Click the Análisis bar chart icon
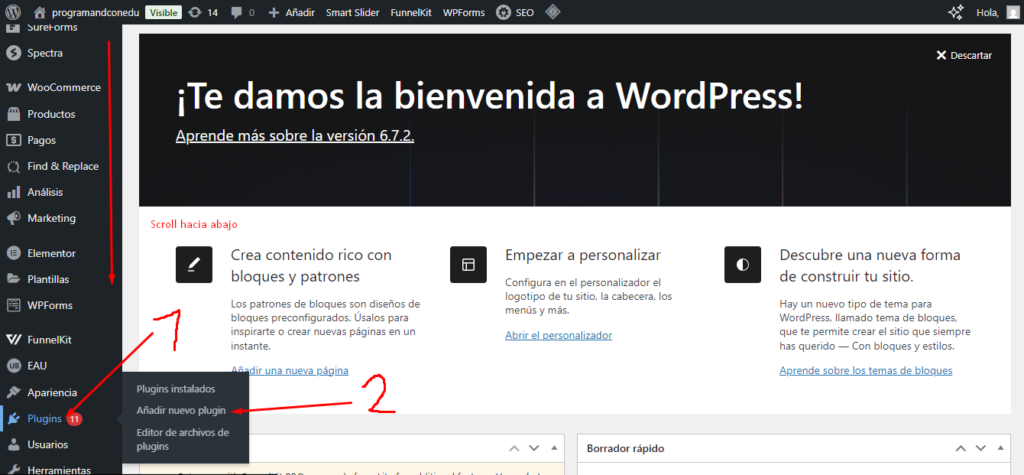This screenshot has height=475, width=1024. pos(13,192)
